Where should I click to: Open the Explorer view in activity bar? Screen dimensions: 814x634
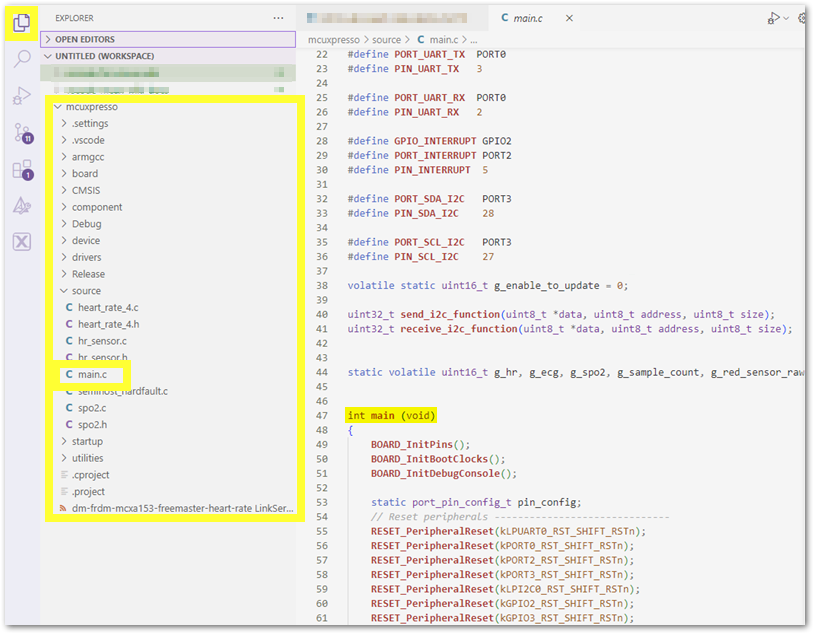[x=21, y=22]
